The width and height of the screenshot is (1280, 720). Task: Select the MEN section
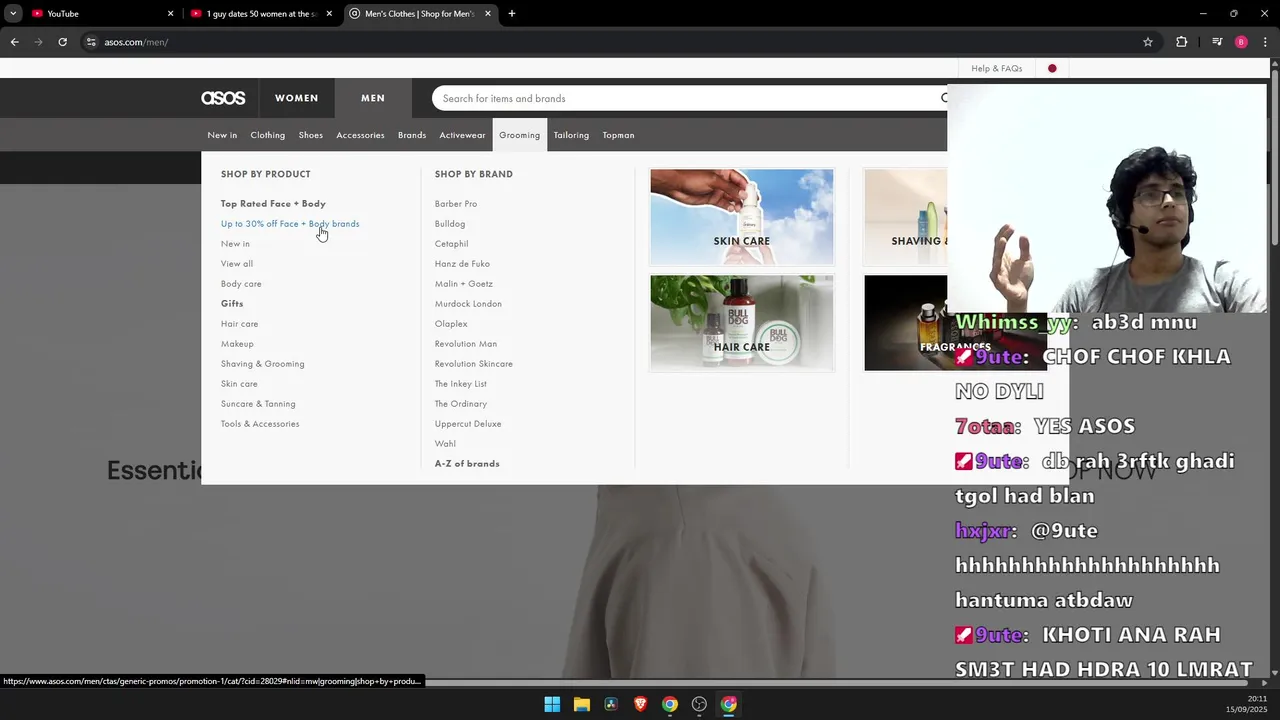click(x=373, y=98)
